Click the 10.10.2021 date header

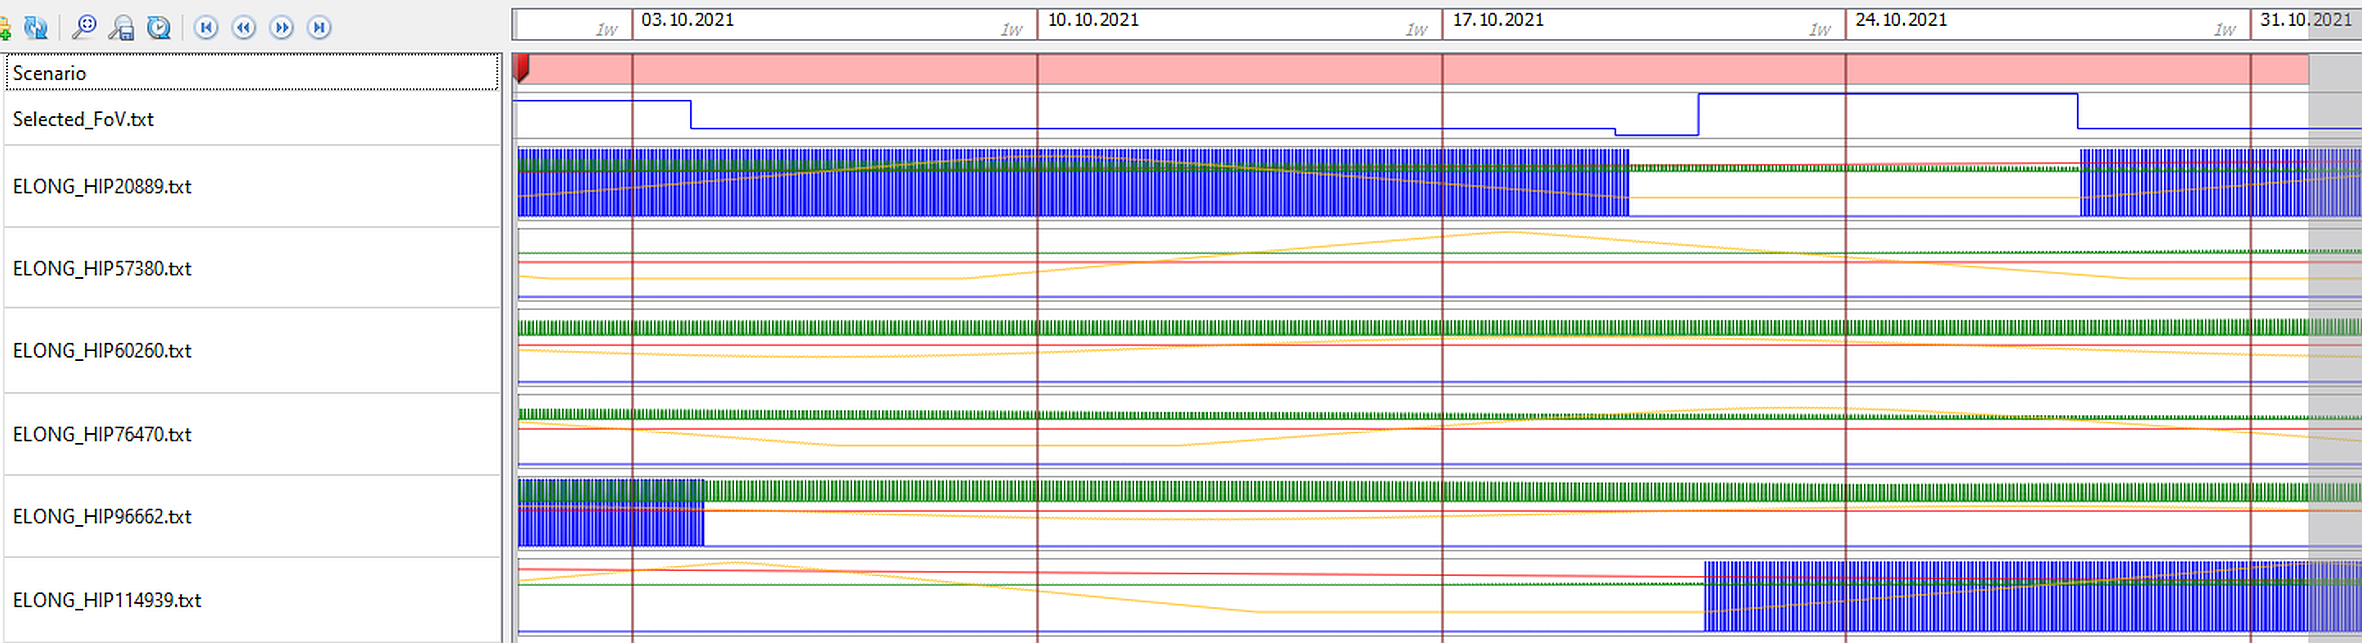[1093, 20]
